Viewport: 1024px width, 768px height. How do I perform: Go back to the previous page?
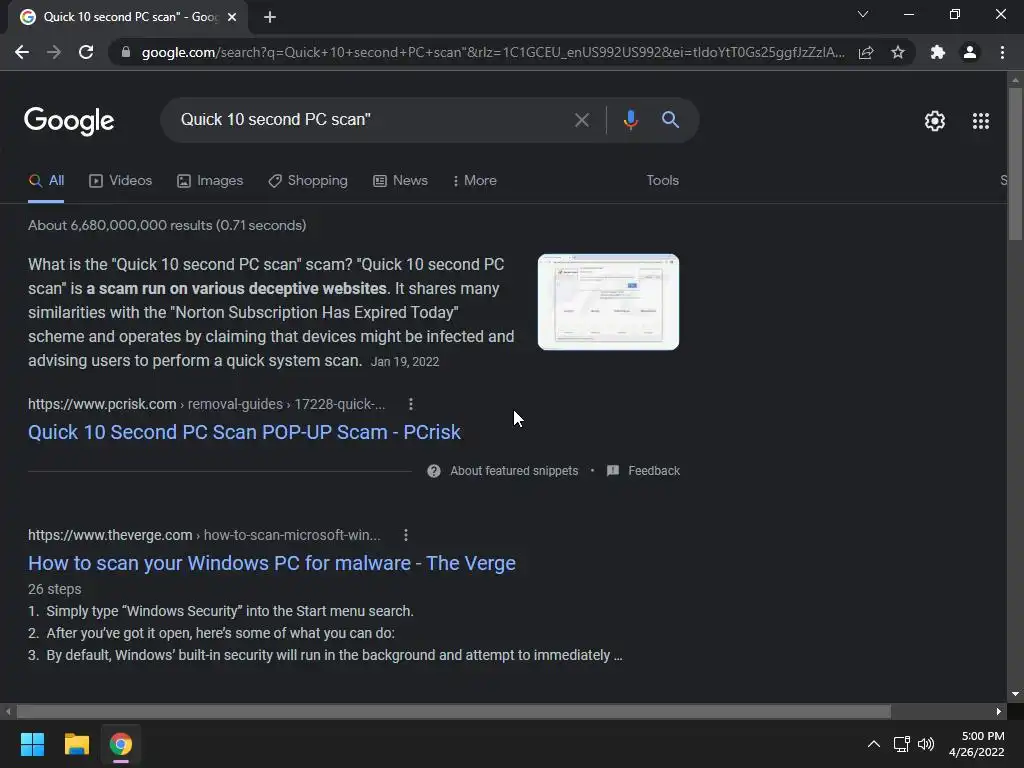coord(22,52)
